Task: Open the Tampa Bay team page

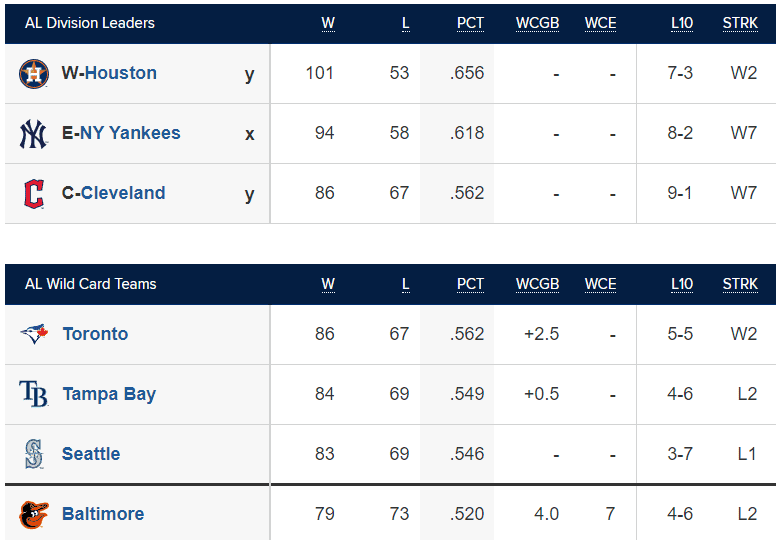Action: 109,394
